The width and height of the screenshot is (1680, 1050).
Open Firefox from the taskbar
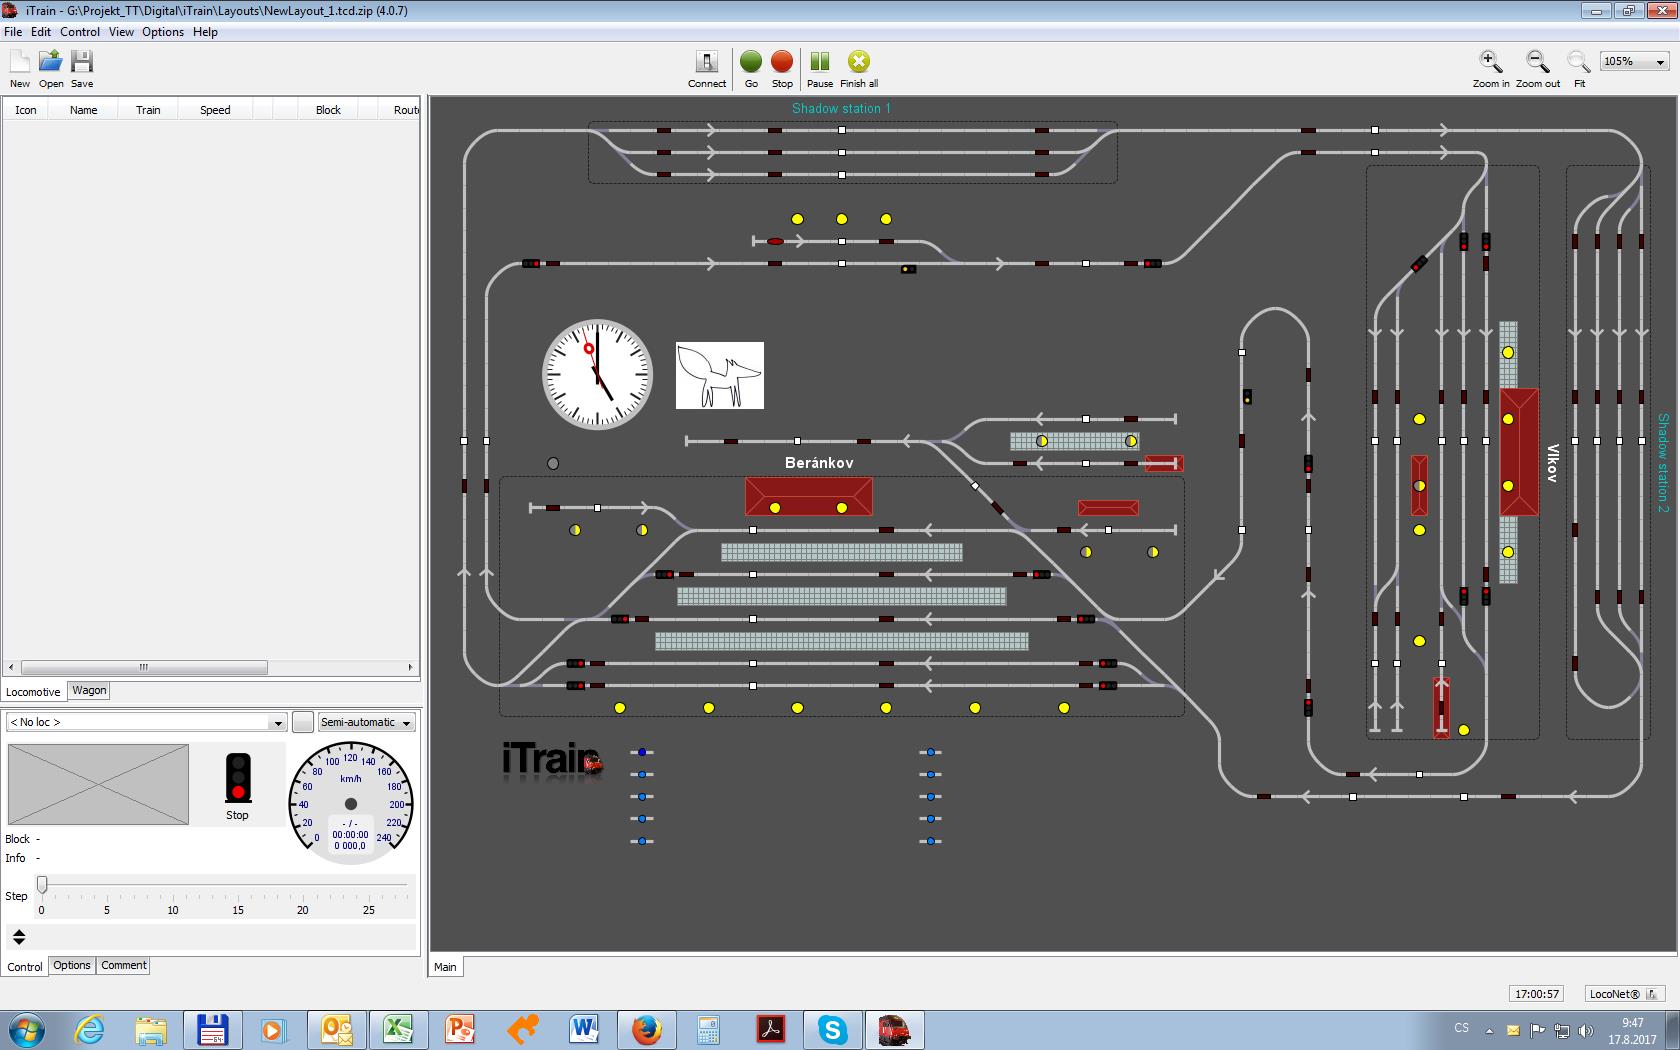point(646,1029)
